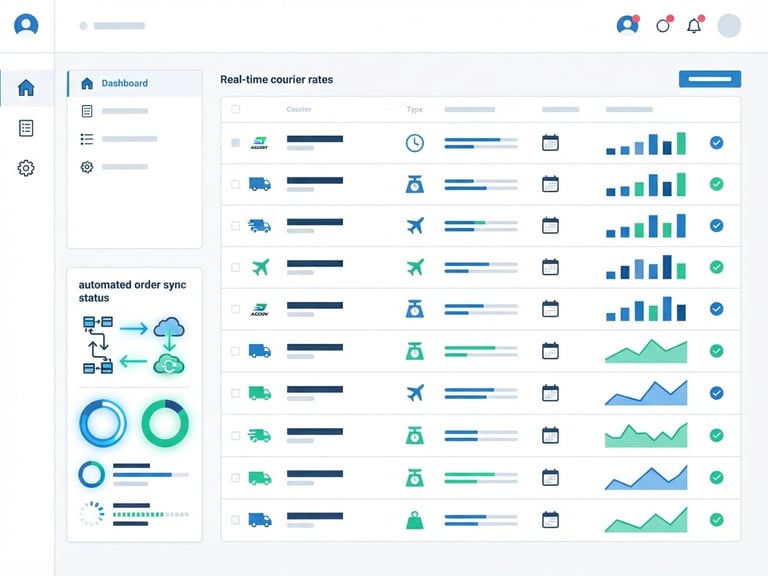The height and width of the screenshot is (576, 768).
Task: Open the user icon with red notification dot
Action: pos(628,25)
